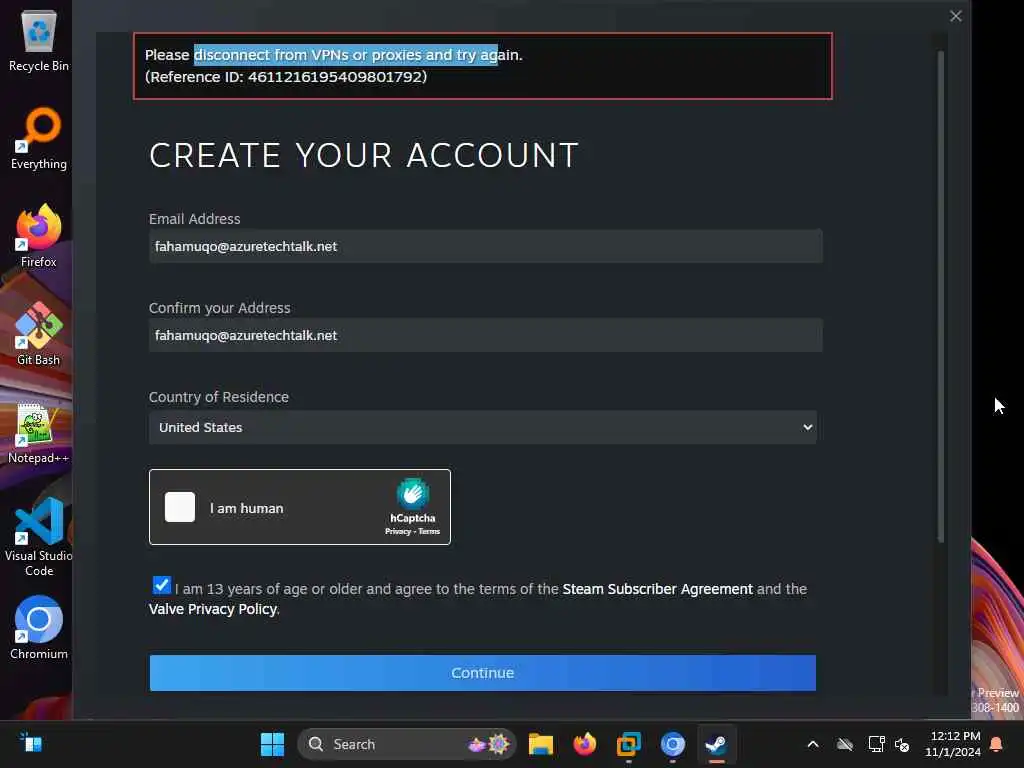
Task: Open the Valve Privacy Policy link
Action: 213,609
